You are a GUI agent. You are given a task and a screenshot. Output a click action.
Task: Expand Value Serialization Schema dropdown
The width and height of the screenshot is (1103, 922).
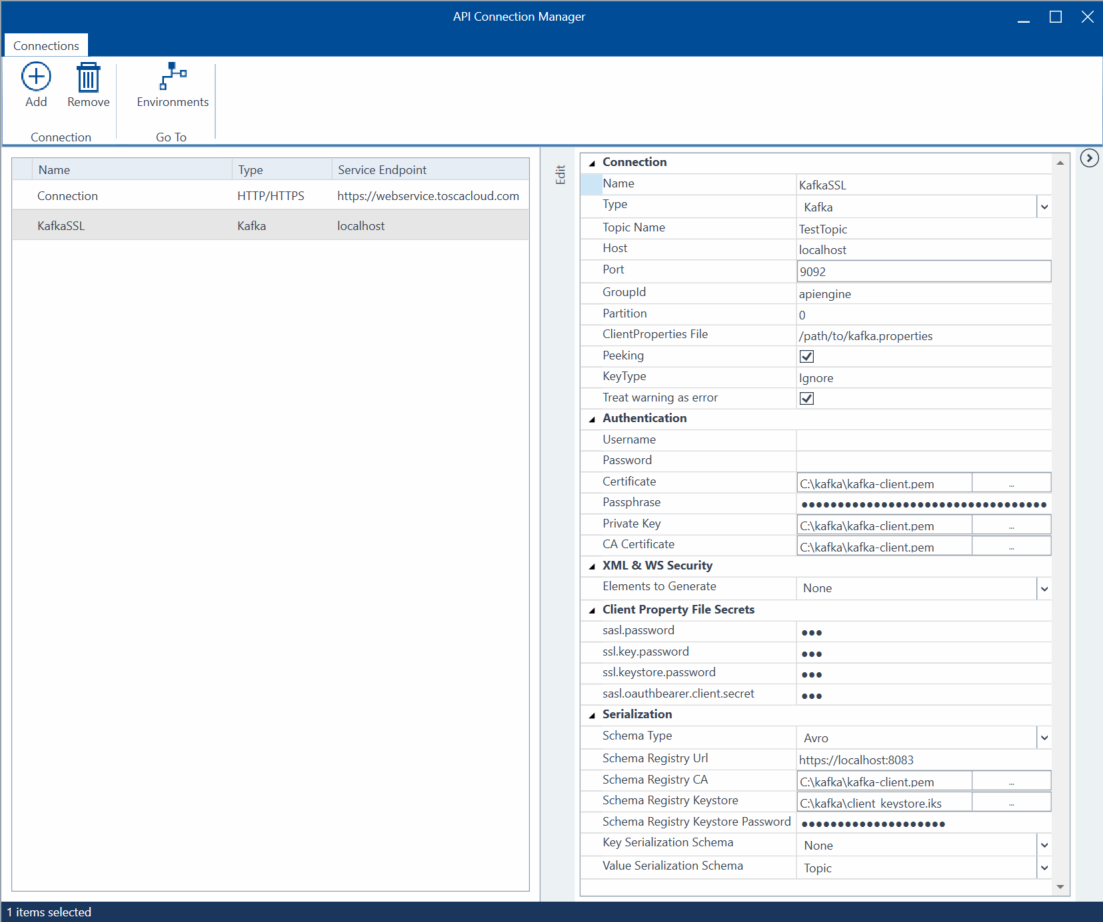[1043, 868]
